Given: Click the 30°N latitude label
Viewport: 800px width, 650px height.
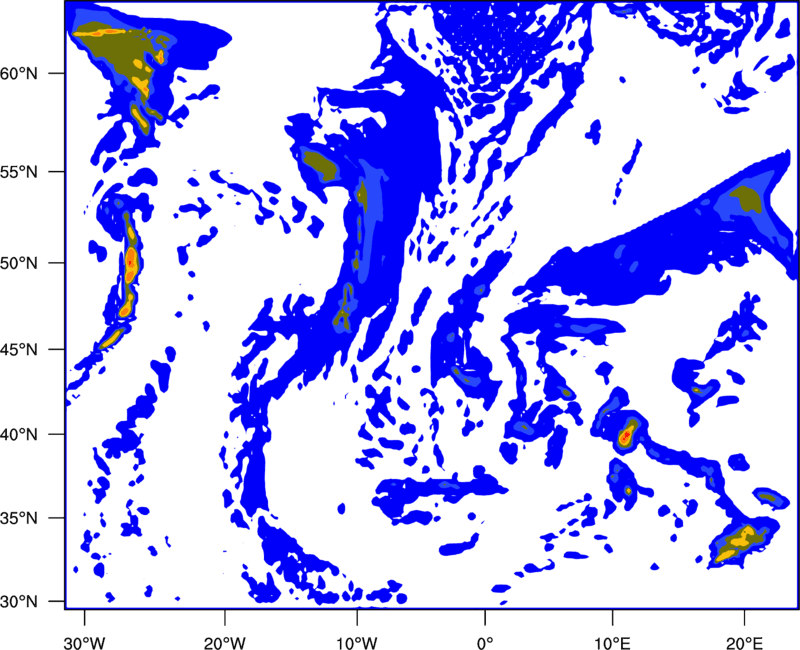Looking at the screenshot, I should coord(19,602).
